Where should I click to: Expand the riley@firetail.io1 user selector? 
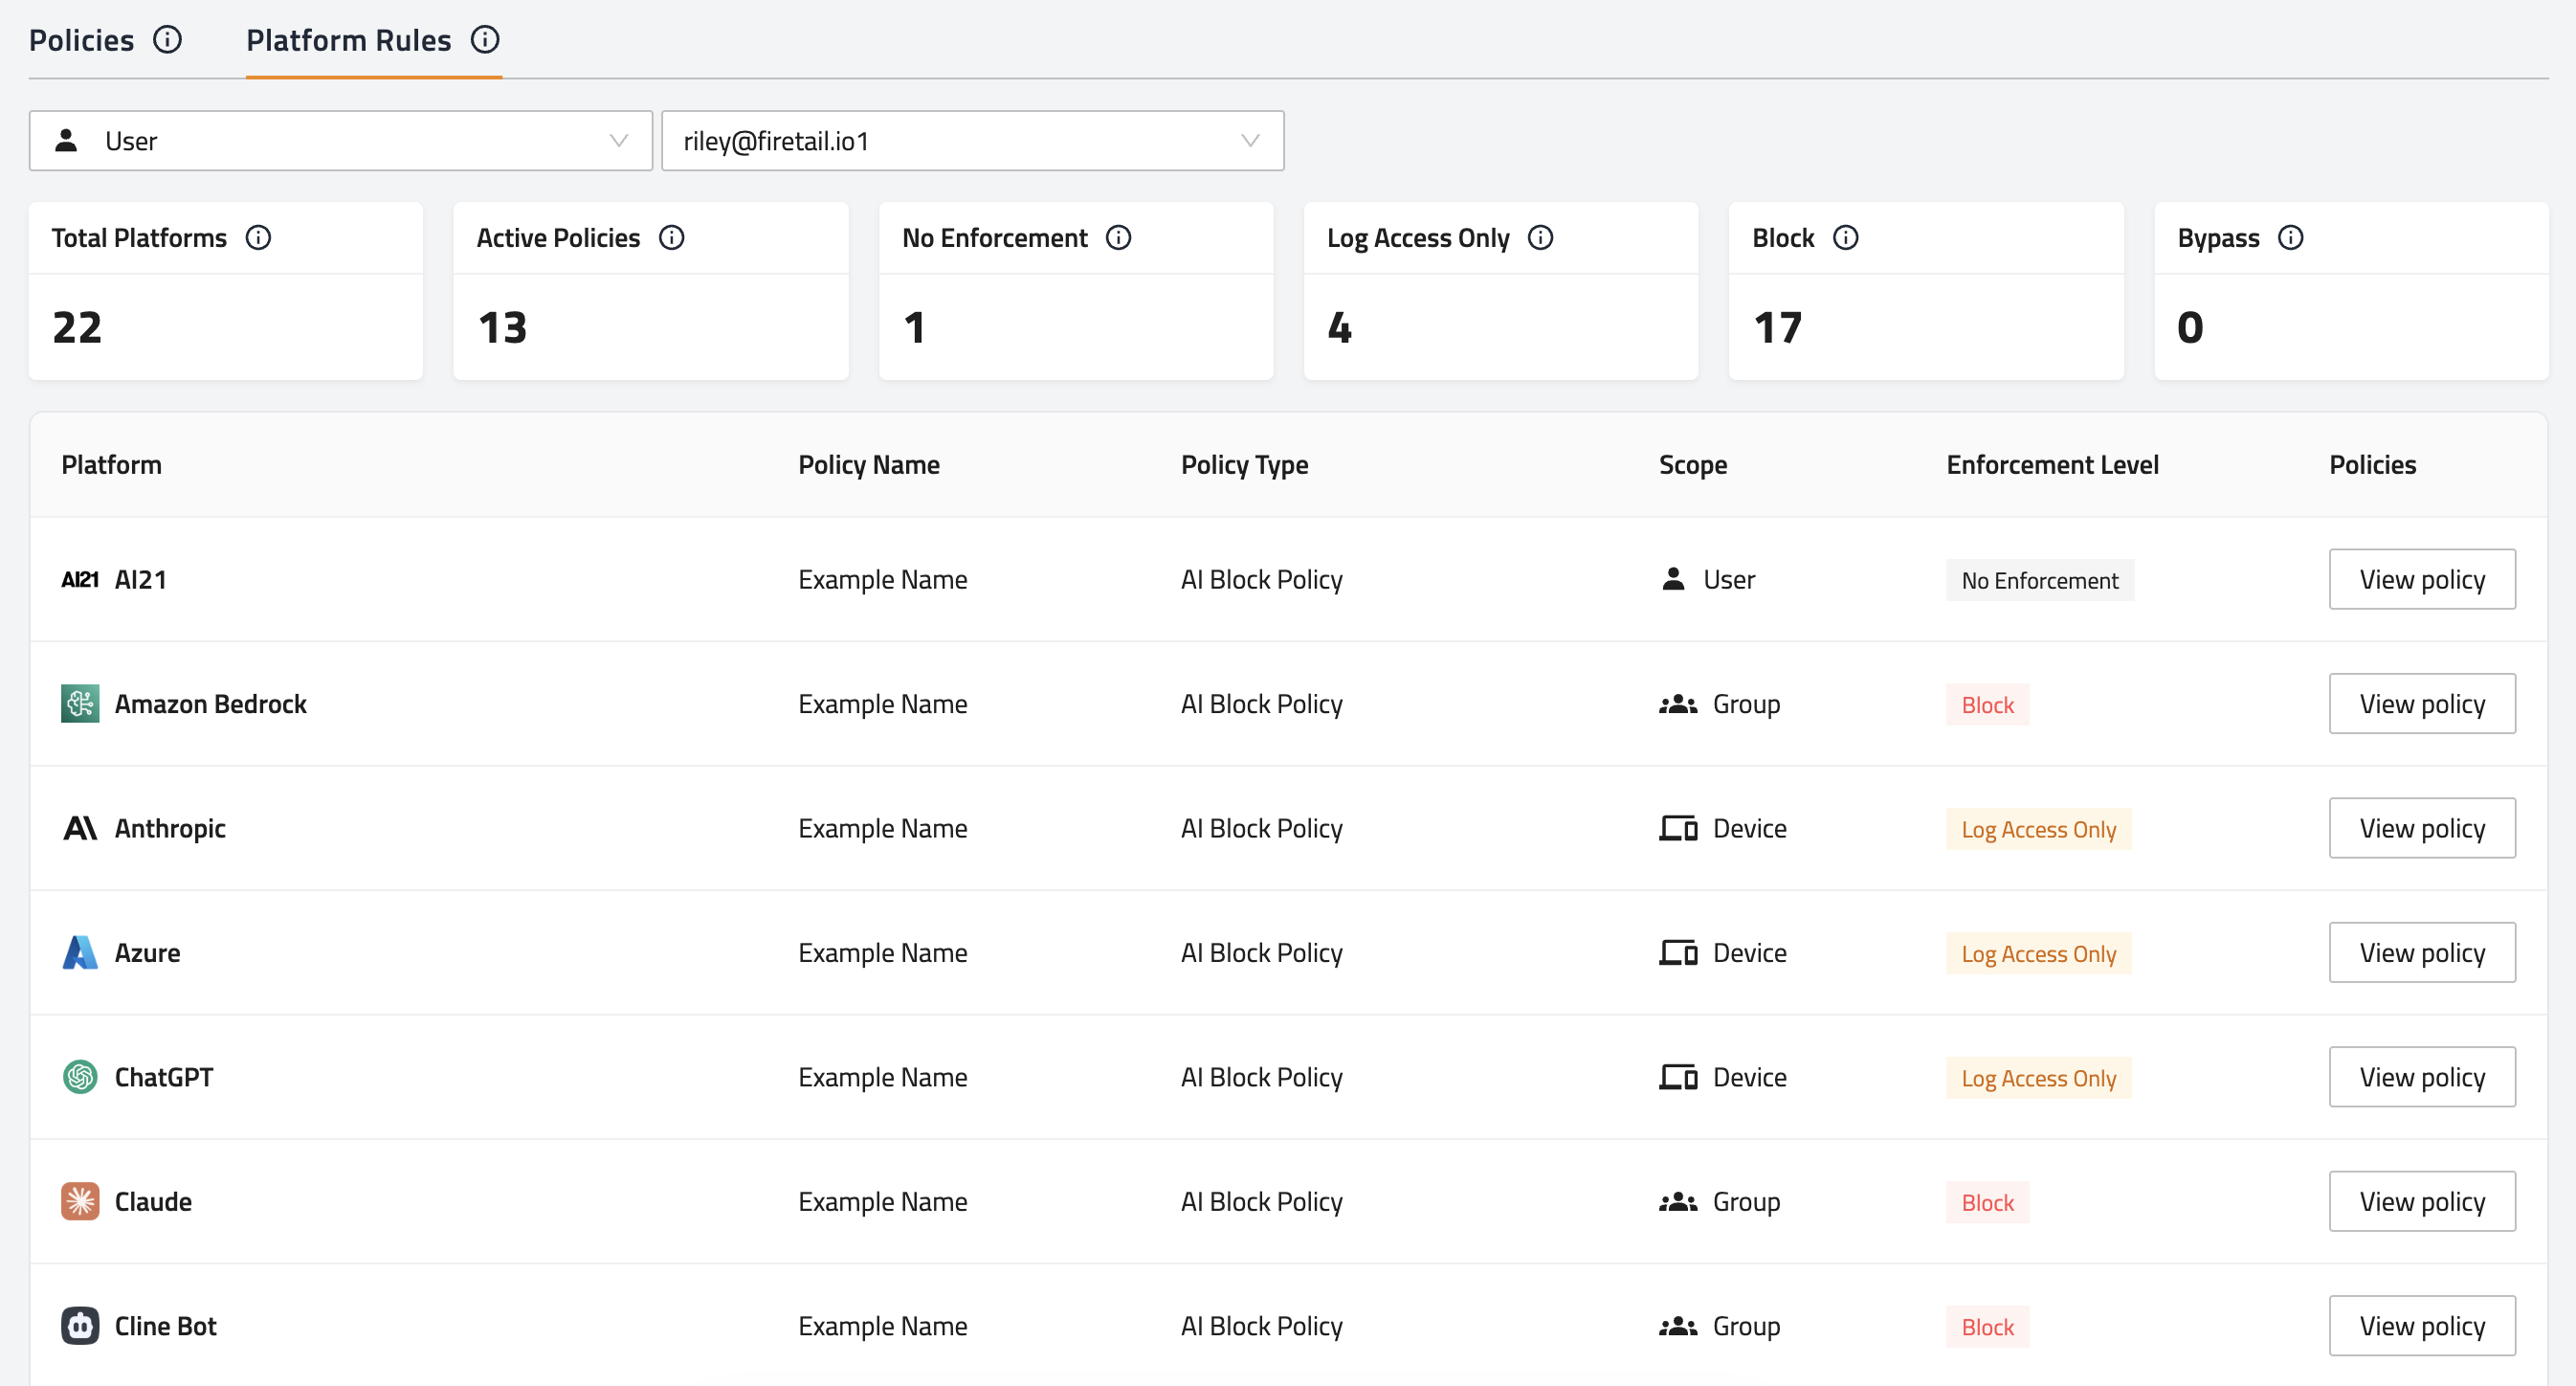tap(972, 141)
